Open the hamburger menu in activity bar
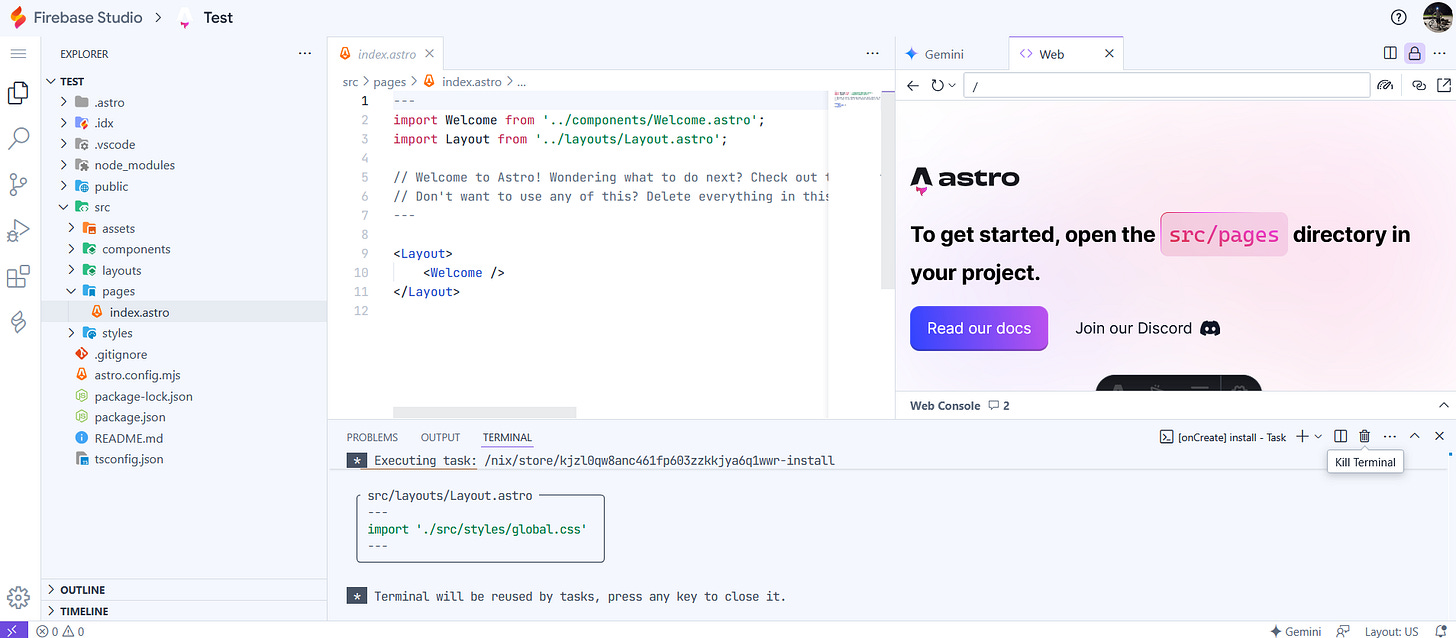Image resolution: width=1456 pixels, height=638 pixels. (x=18, y=54)
